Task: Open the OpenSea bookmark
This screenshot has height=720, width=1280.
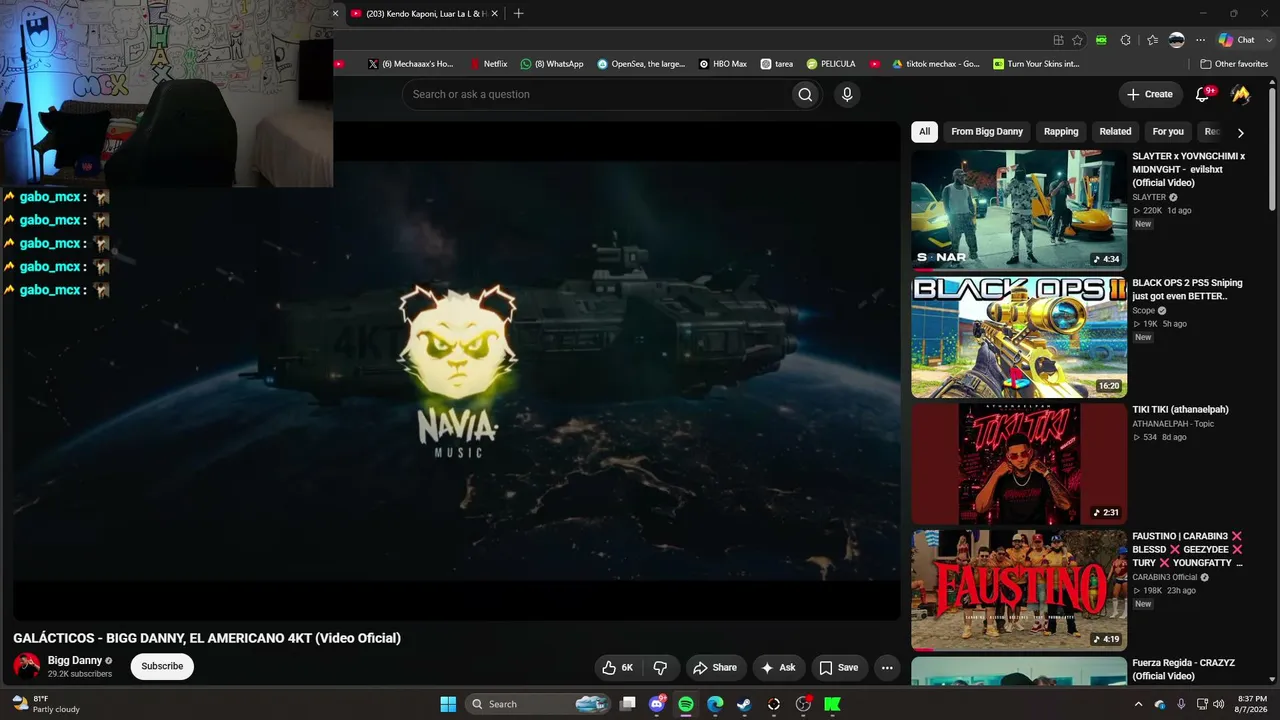Action: pos(641,64)
